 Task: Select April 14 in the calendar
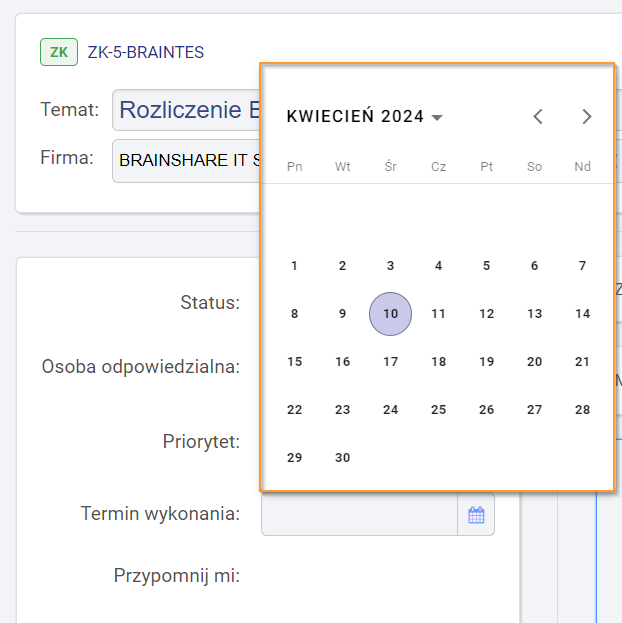point(582,313)
